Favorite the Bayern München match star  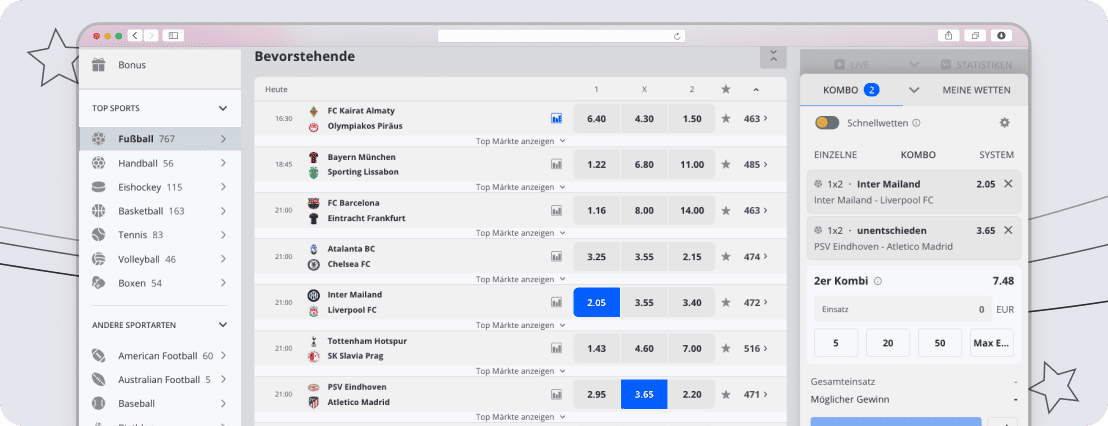pos(725,164)
